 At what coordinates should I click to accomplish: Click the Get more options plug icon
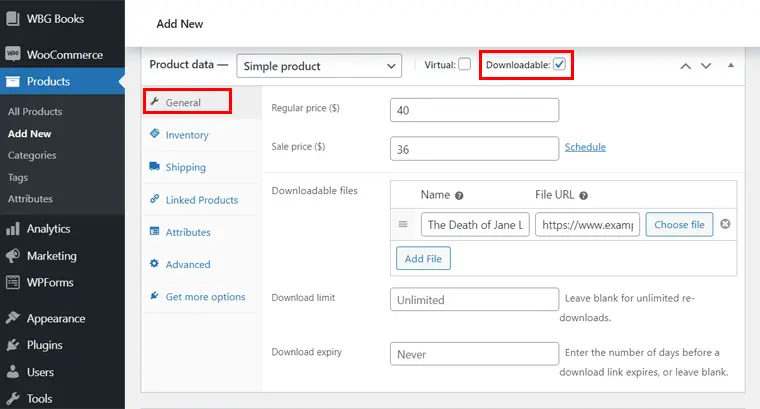coord(155,296)
